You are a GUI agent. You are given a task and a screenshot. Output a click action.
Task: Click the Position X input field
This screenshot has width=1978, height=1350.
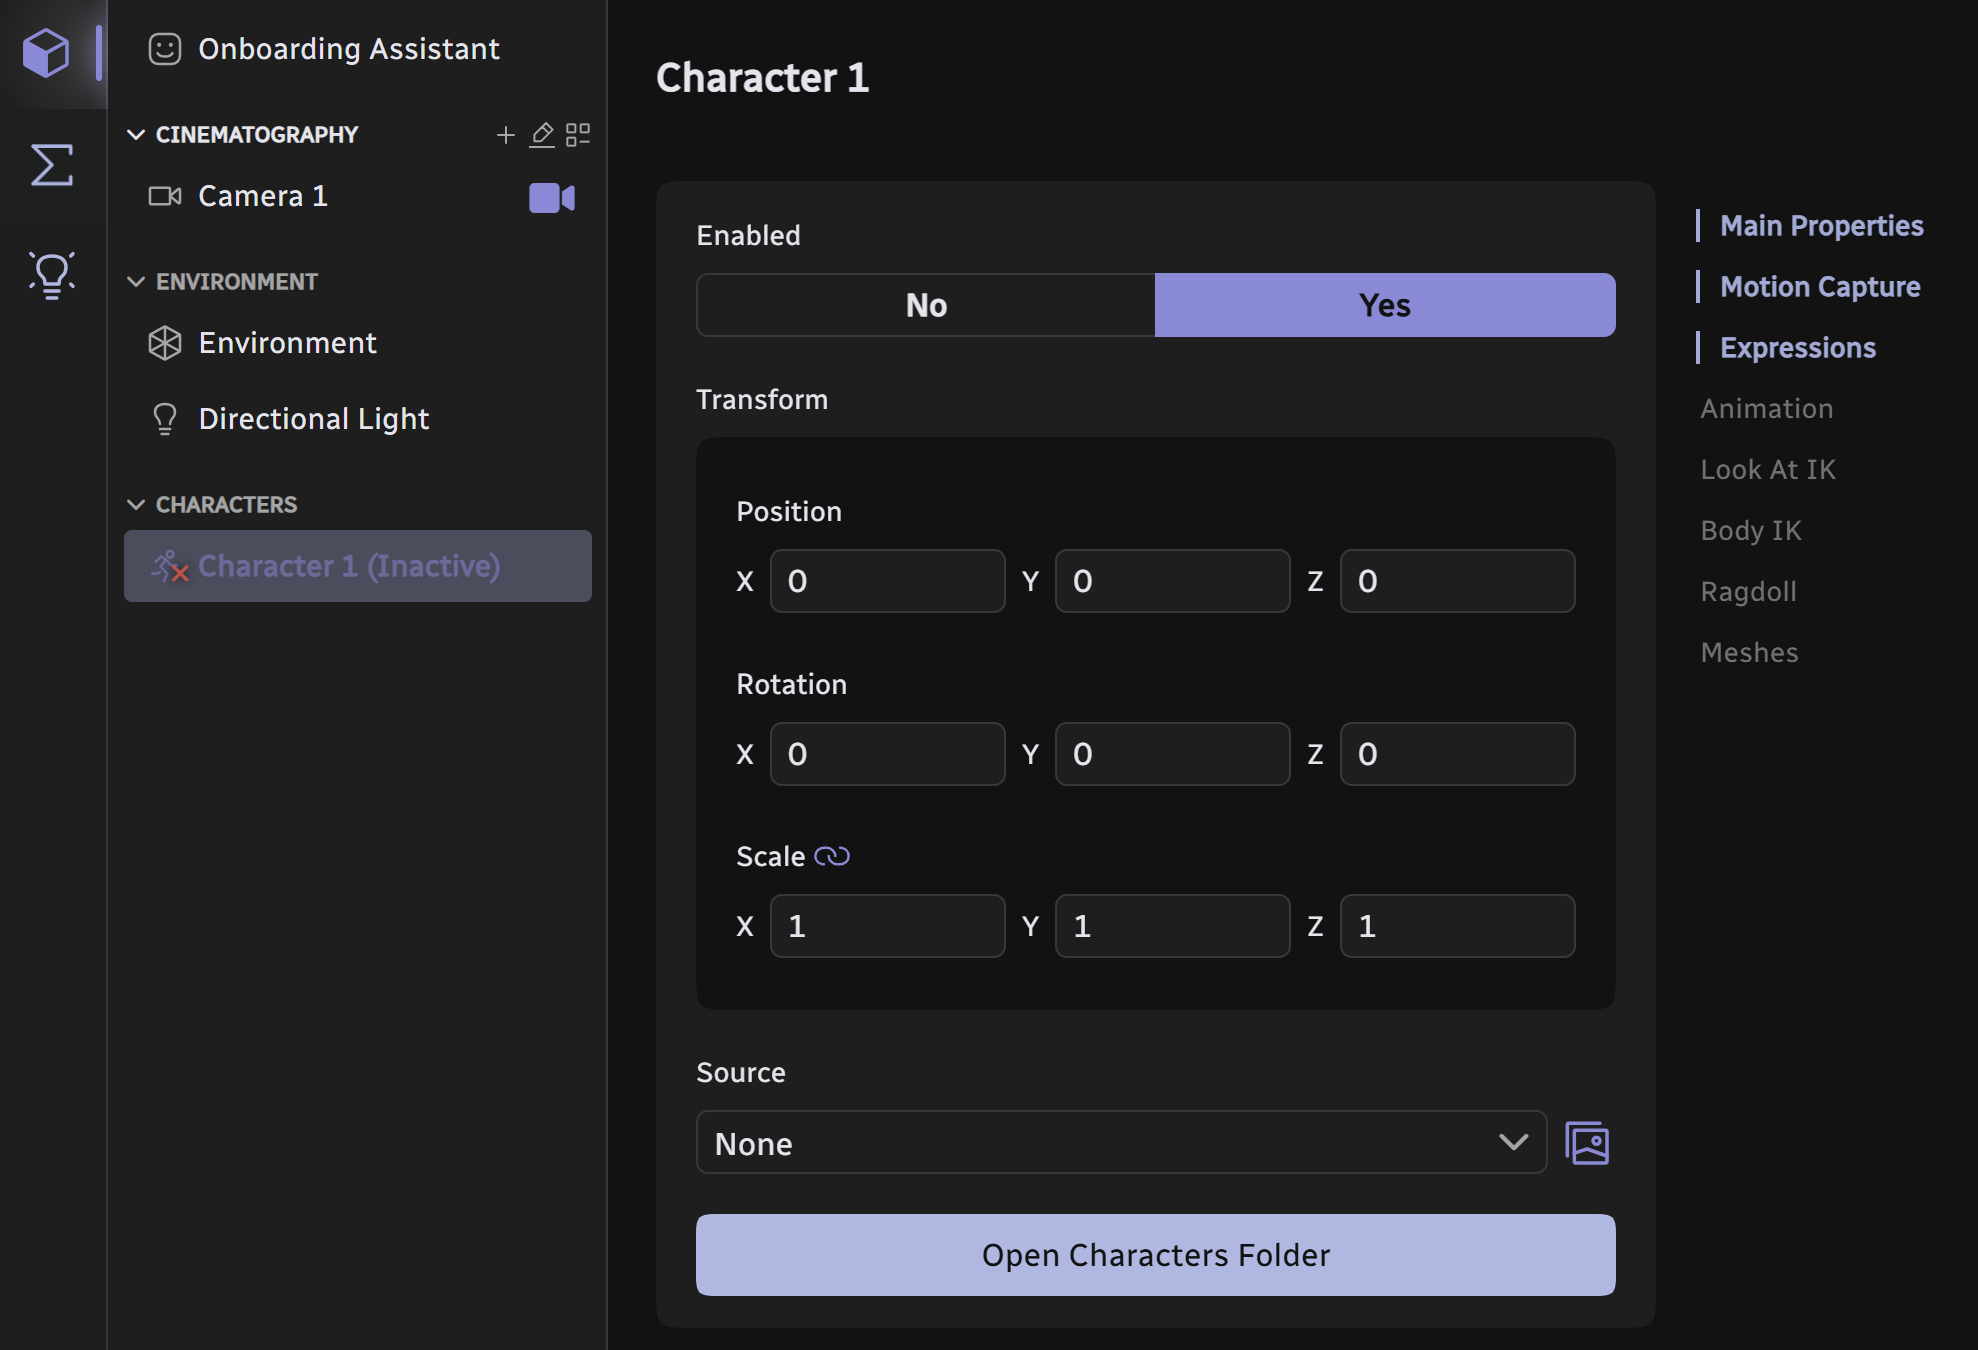click(x=887, y=581)
